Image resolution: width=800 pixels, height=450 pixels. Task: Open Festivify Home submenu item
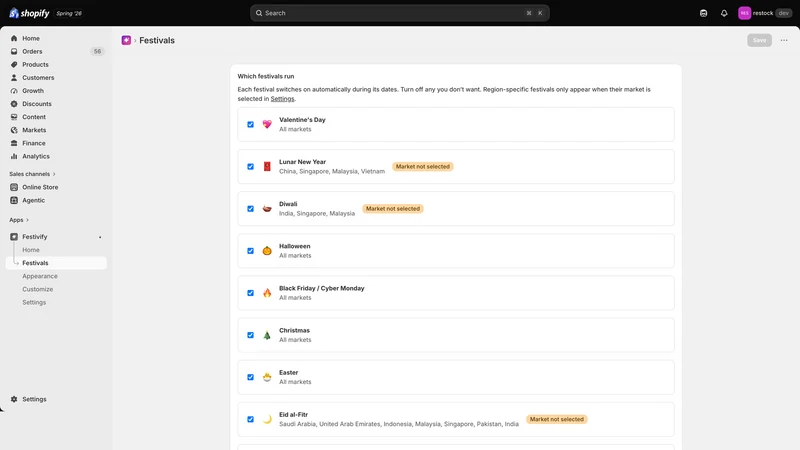31,250
